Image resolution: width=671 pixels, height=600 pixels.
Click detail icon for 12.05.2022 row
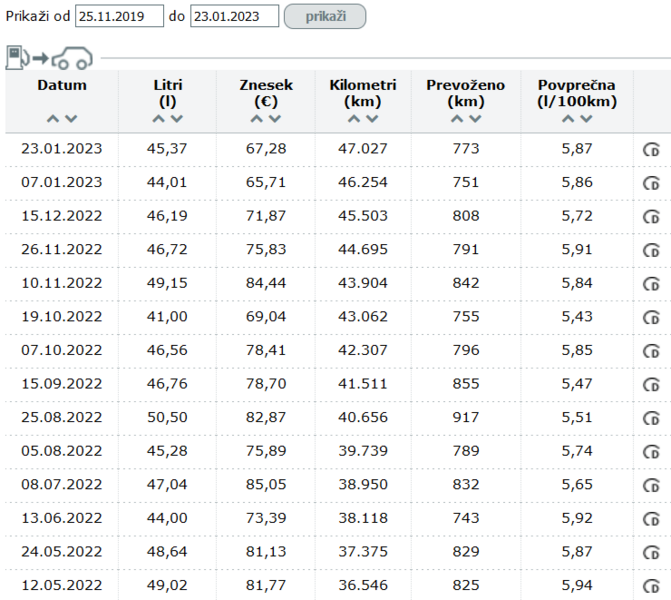(x=651, y=584)
